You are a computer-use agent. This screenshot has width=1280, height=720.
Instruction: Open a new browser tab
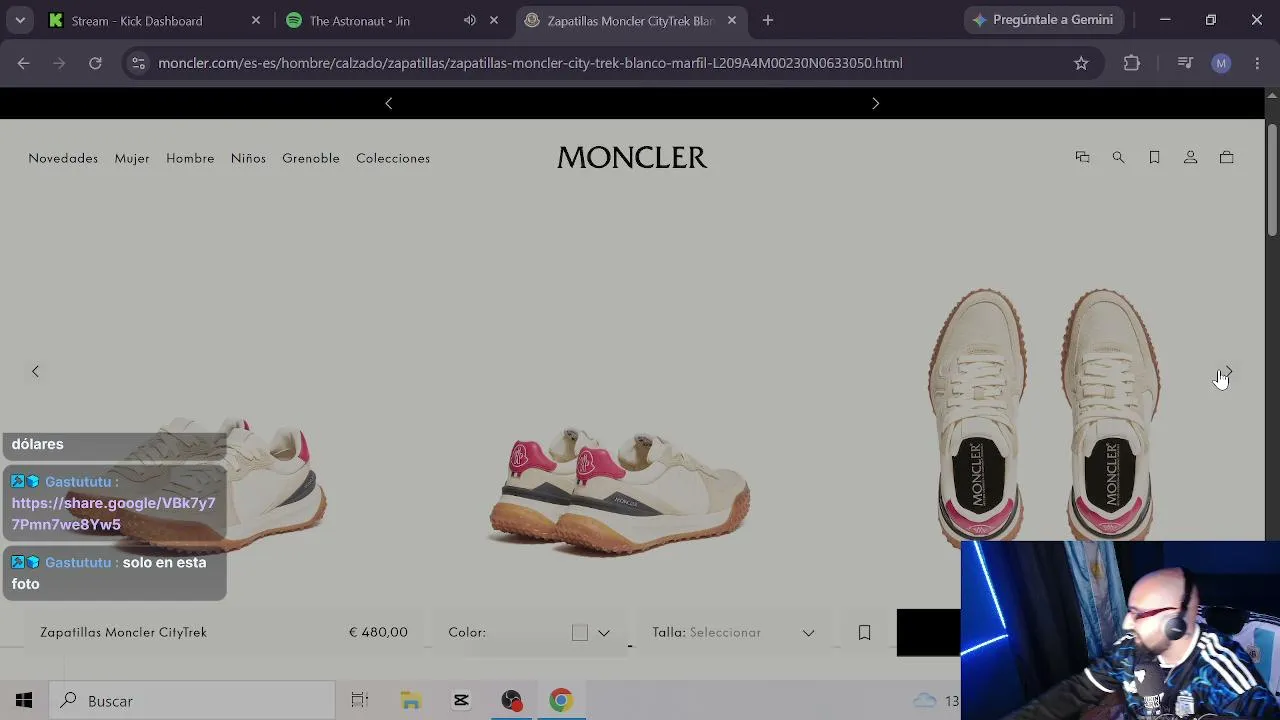tap(768, 20)
